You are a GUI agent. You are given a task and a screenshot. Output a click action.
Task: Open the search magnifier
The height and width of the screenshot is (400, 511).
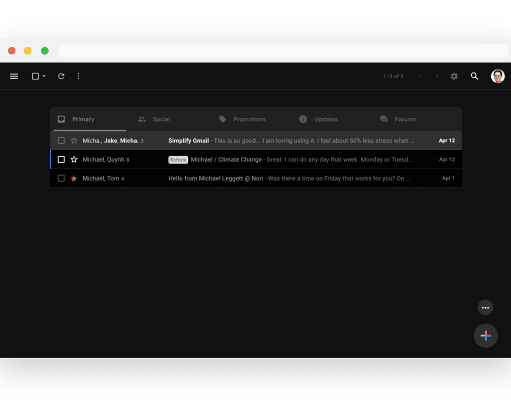[474, 76]
